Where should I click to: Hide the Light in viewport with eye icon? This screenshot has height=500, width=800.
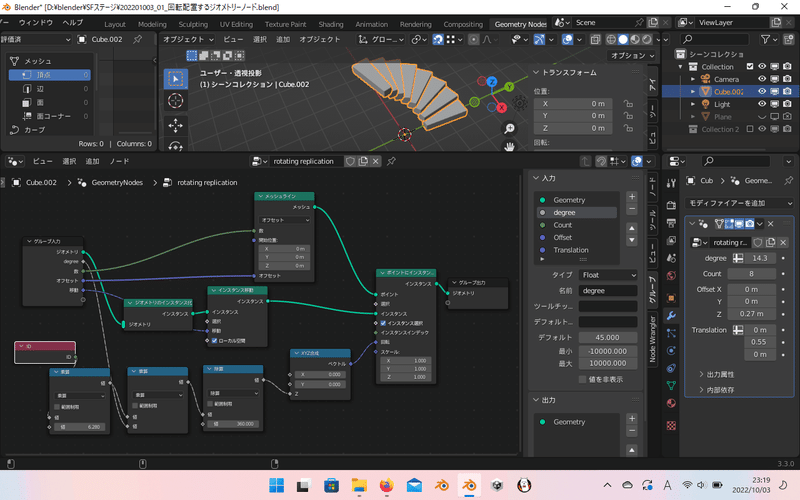[762, 104]
